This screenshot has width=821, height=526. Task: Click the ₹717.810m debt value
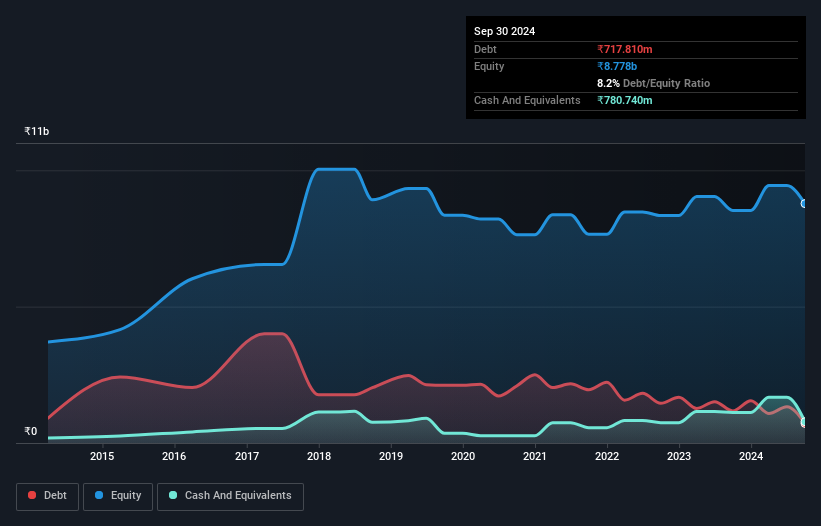click(625, 49)
